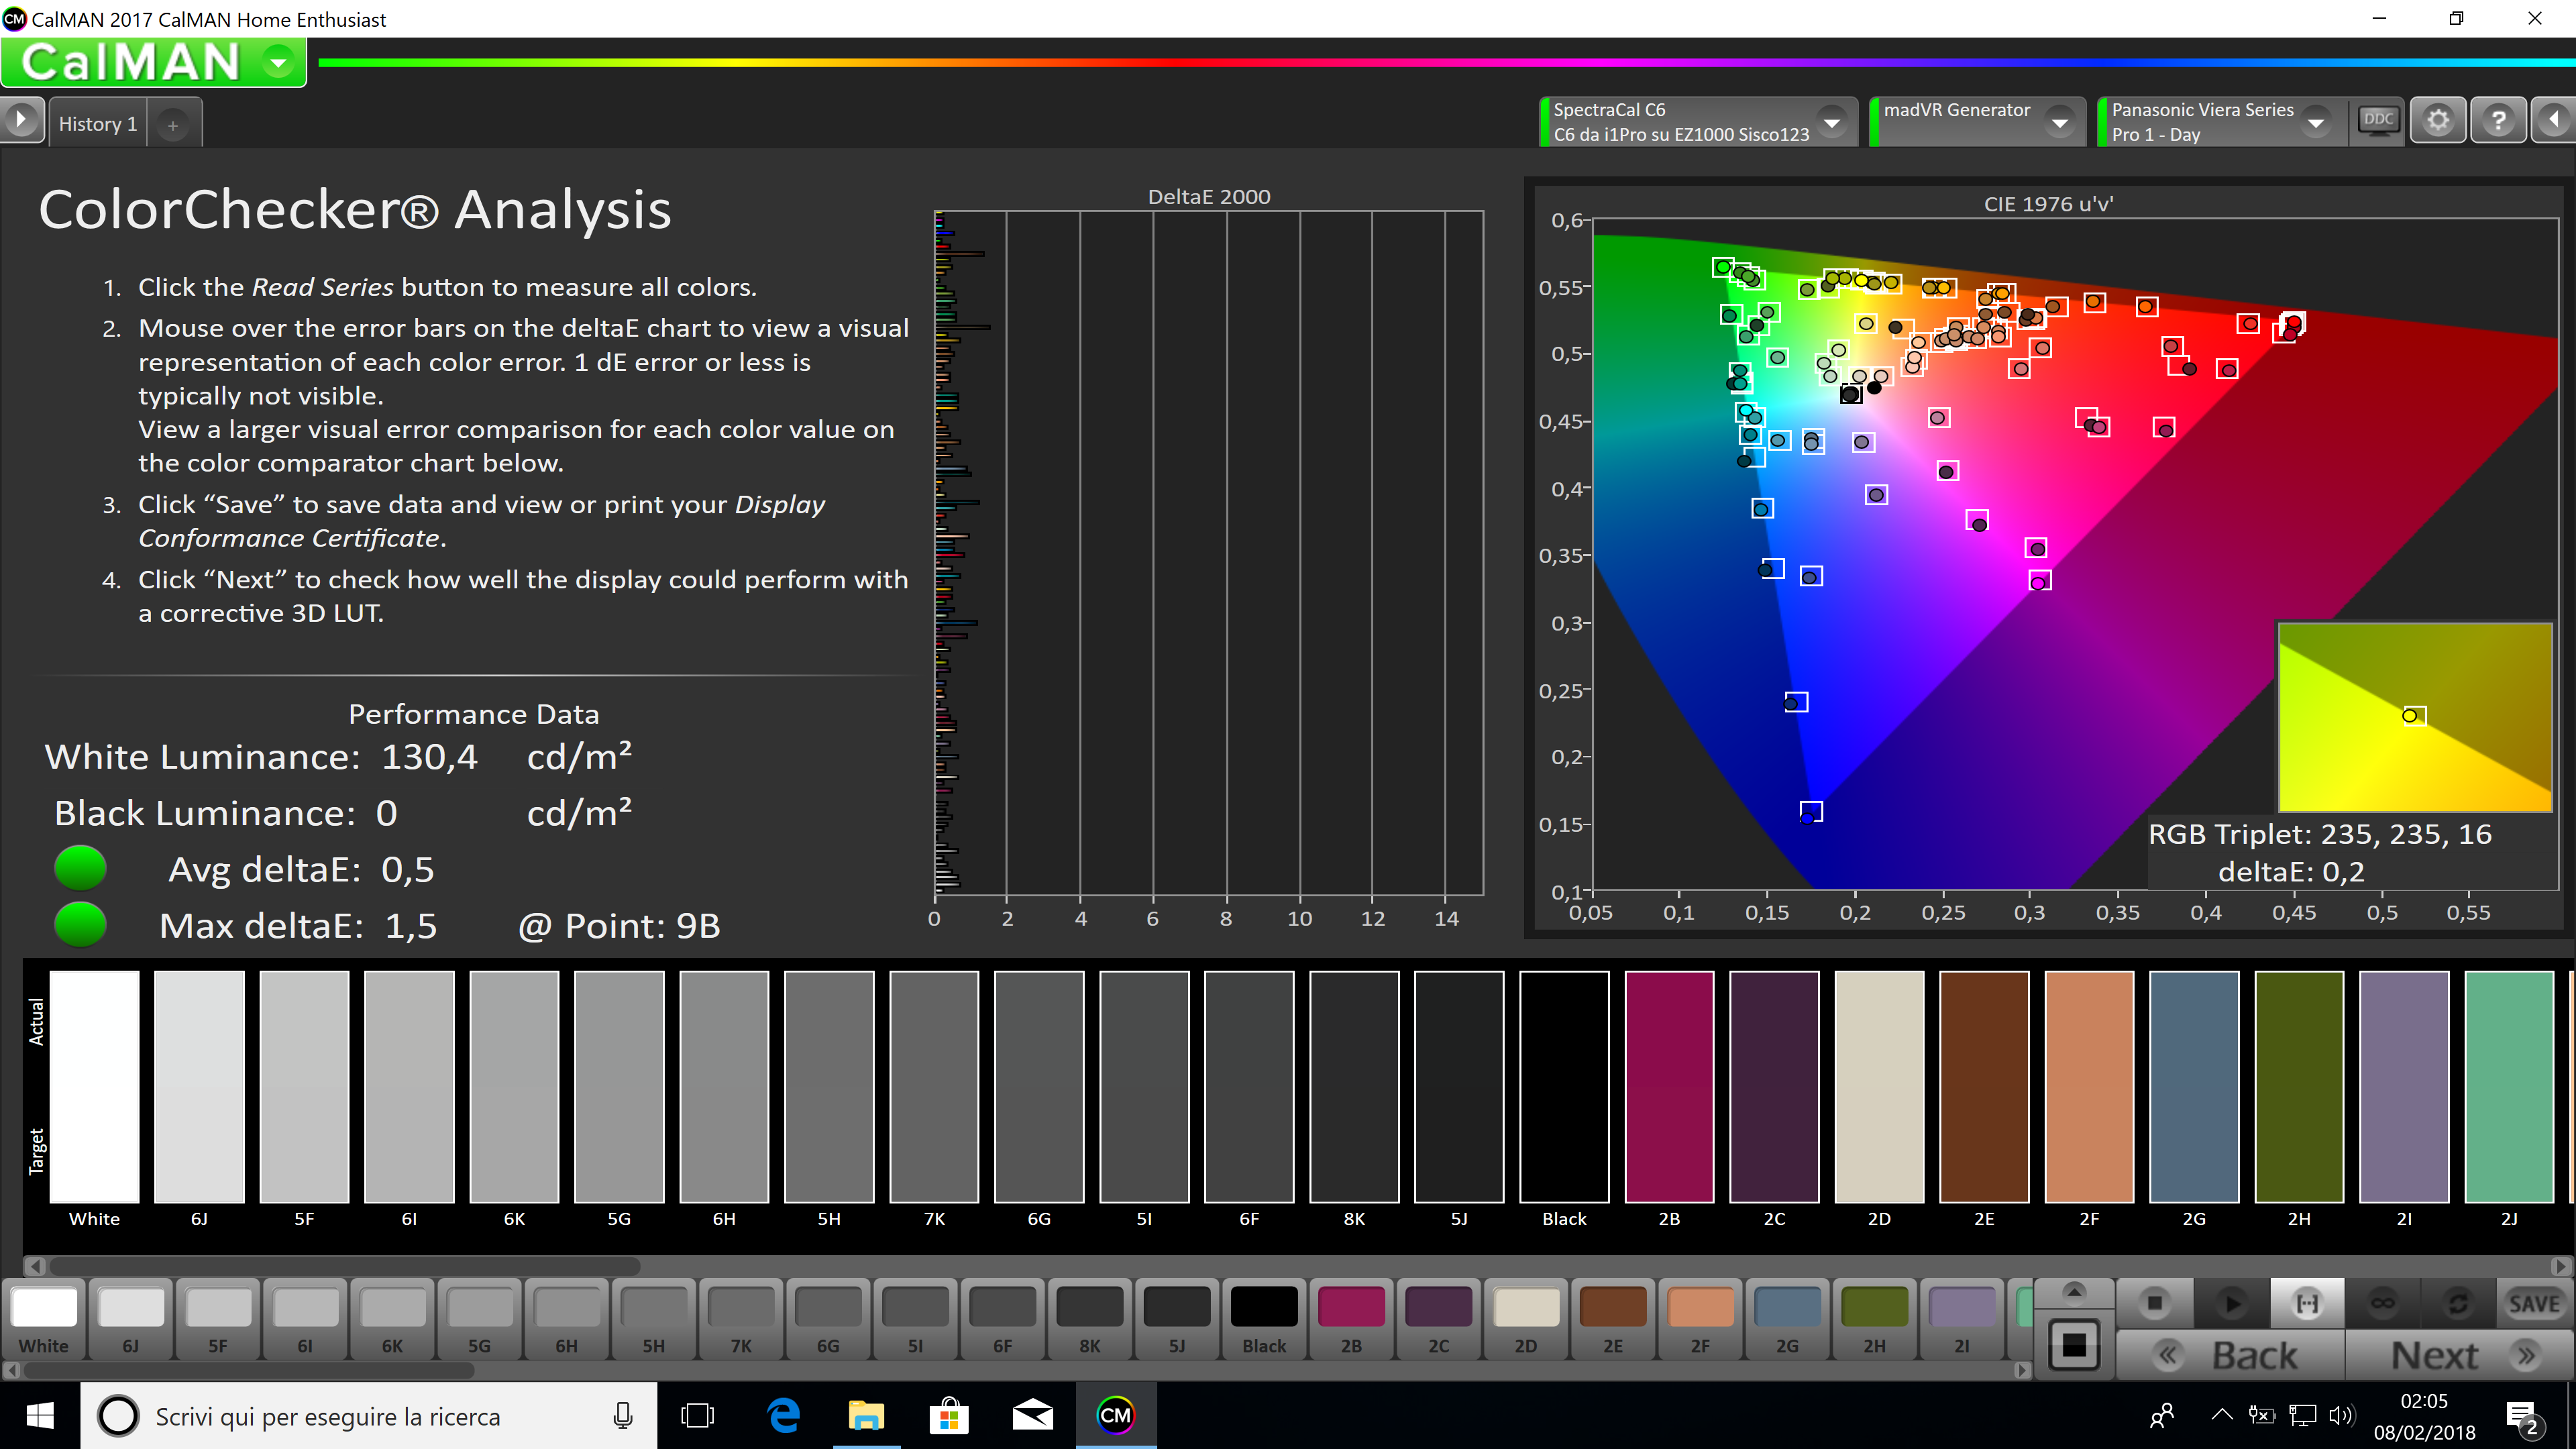Click patch strip scrollbar left arrow

(x=11, y=1370)
